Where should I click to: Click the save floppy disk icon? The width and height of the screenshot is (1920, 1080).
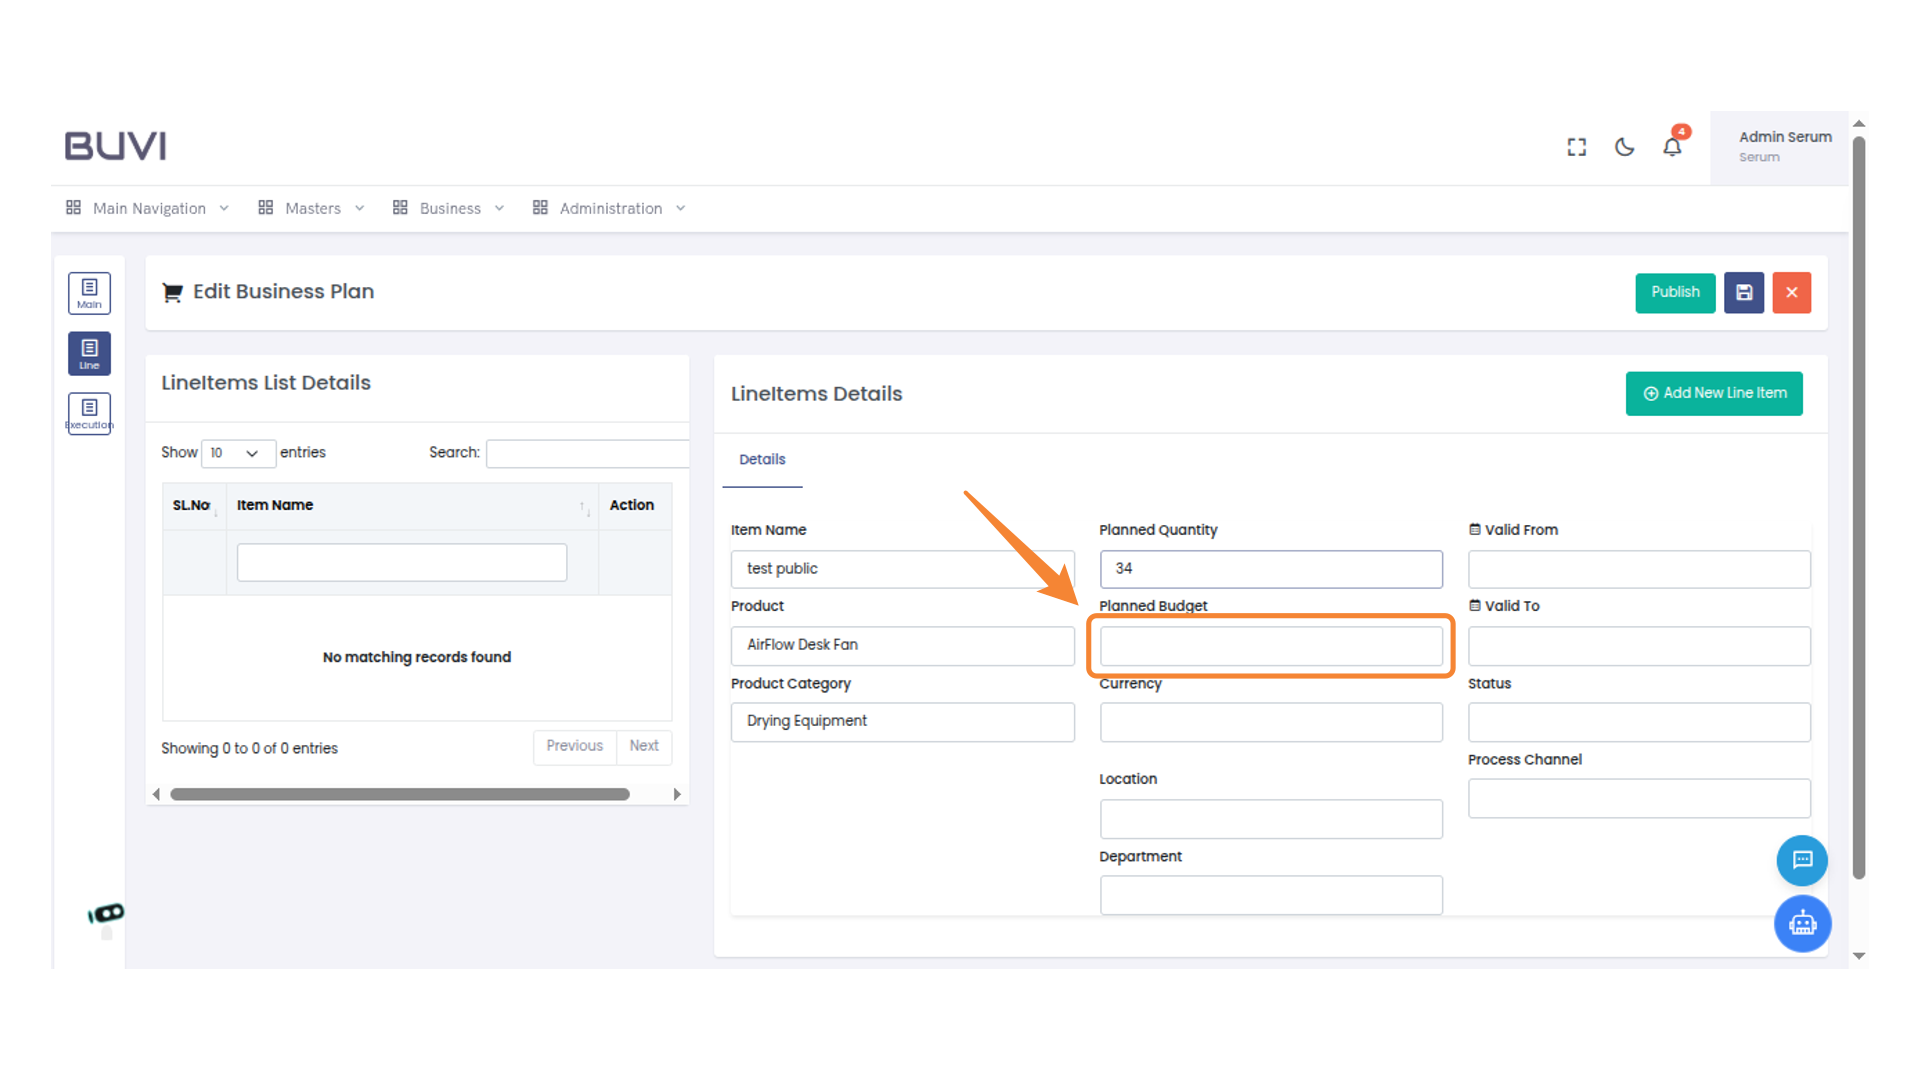1743,293
